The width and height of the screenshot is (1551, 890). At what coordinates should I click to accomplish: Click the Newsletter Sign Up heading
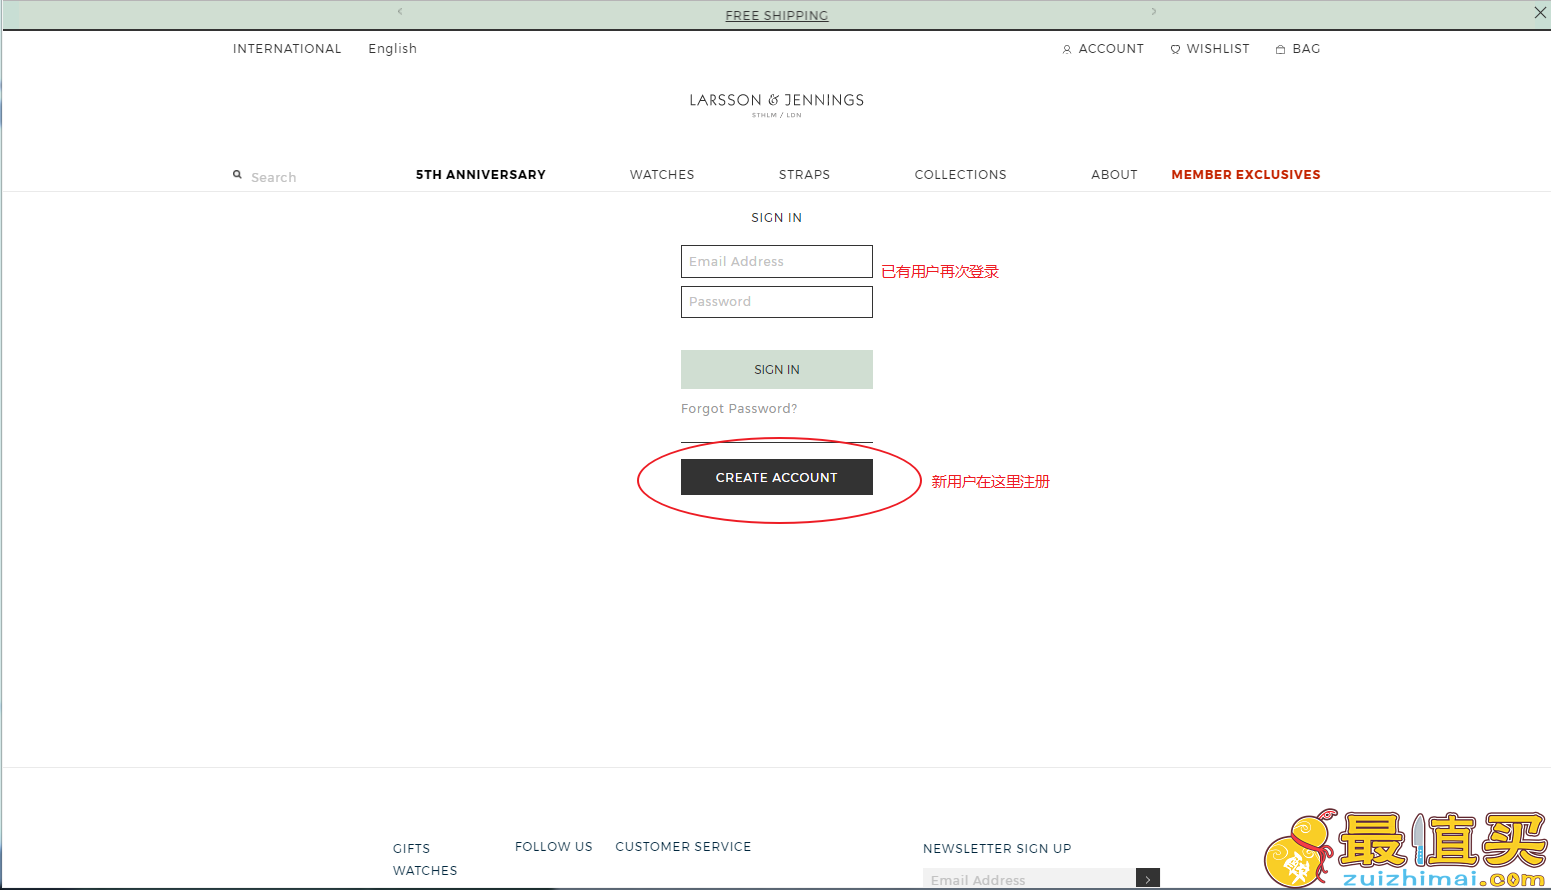997,849
